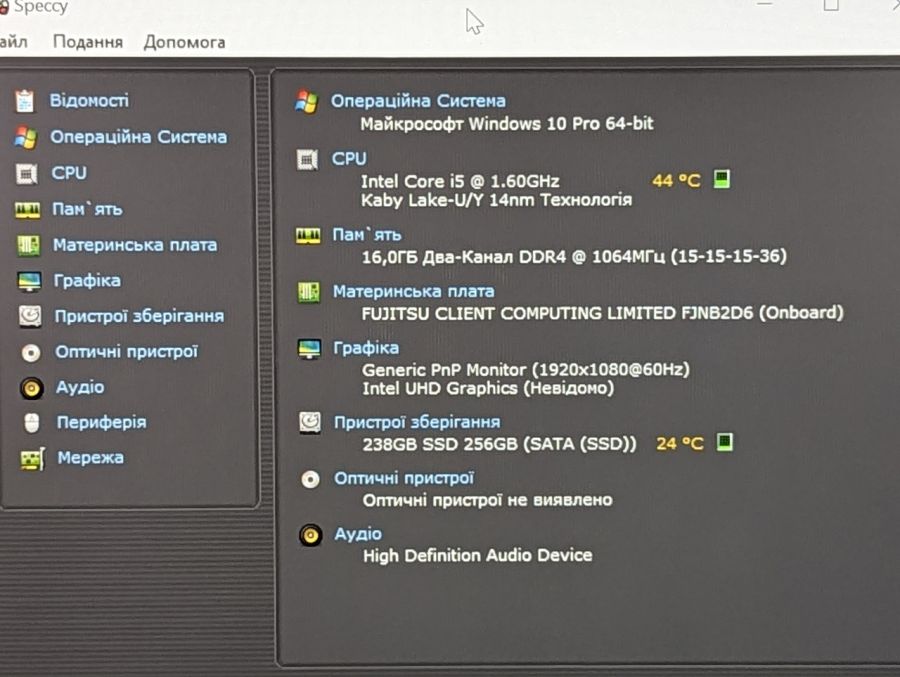Click the Windows flag icon in sidebar
Screen dimensions: 900x677
pyautogui.click(x=26, y=138)
